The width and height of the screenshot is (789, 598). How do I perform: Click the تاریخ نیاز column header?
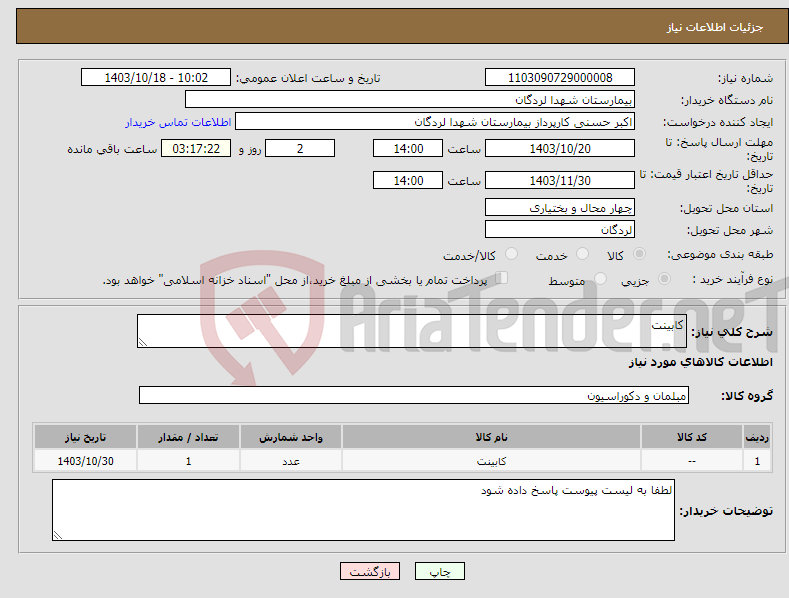(86, 437)
